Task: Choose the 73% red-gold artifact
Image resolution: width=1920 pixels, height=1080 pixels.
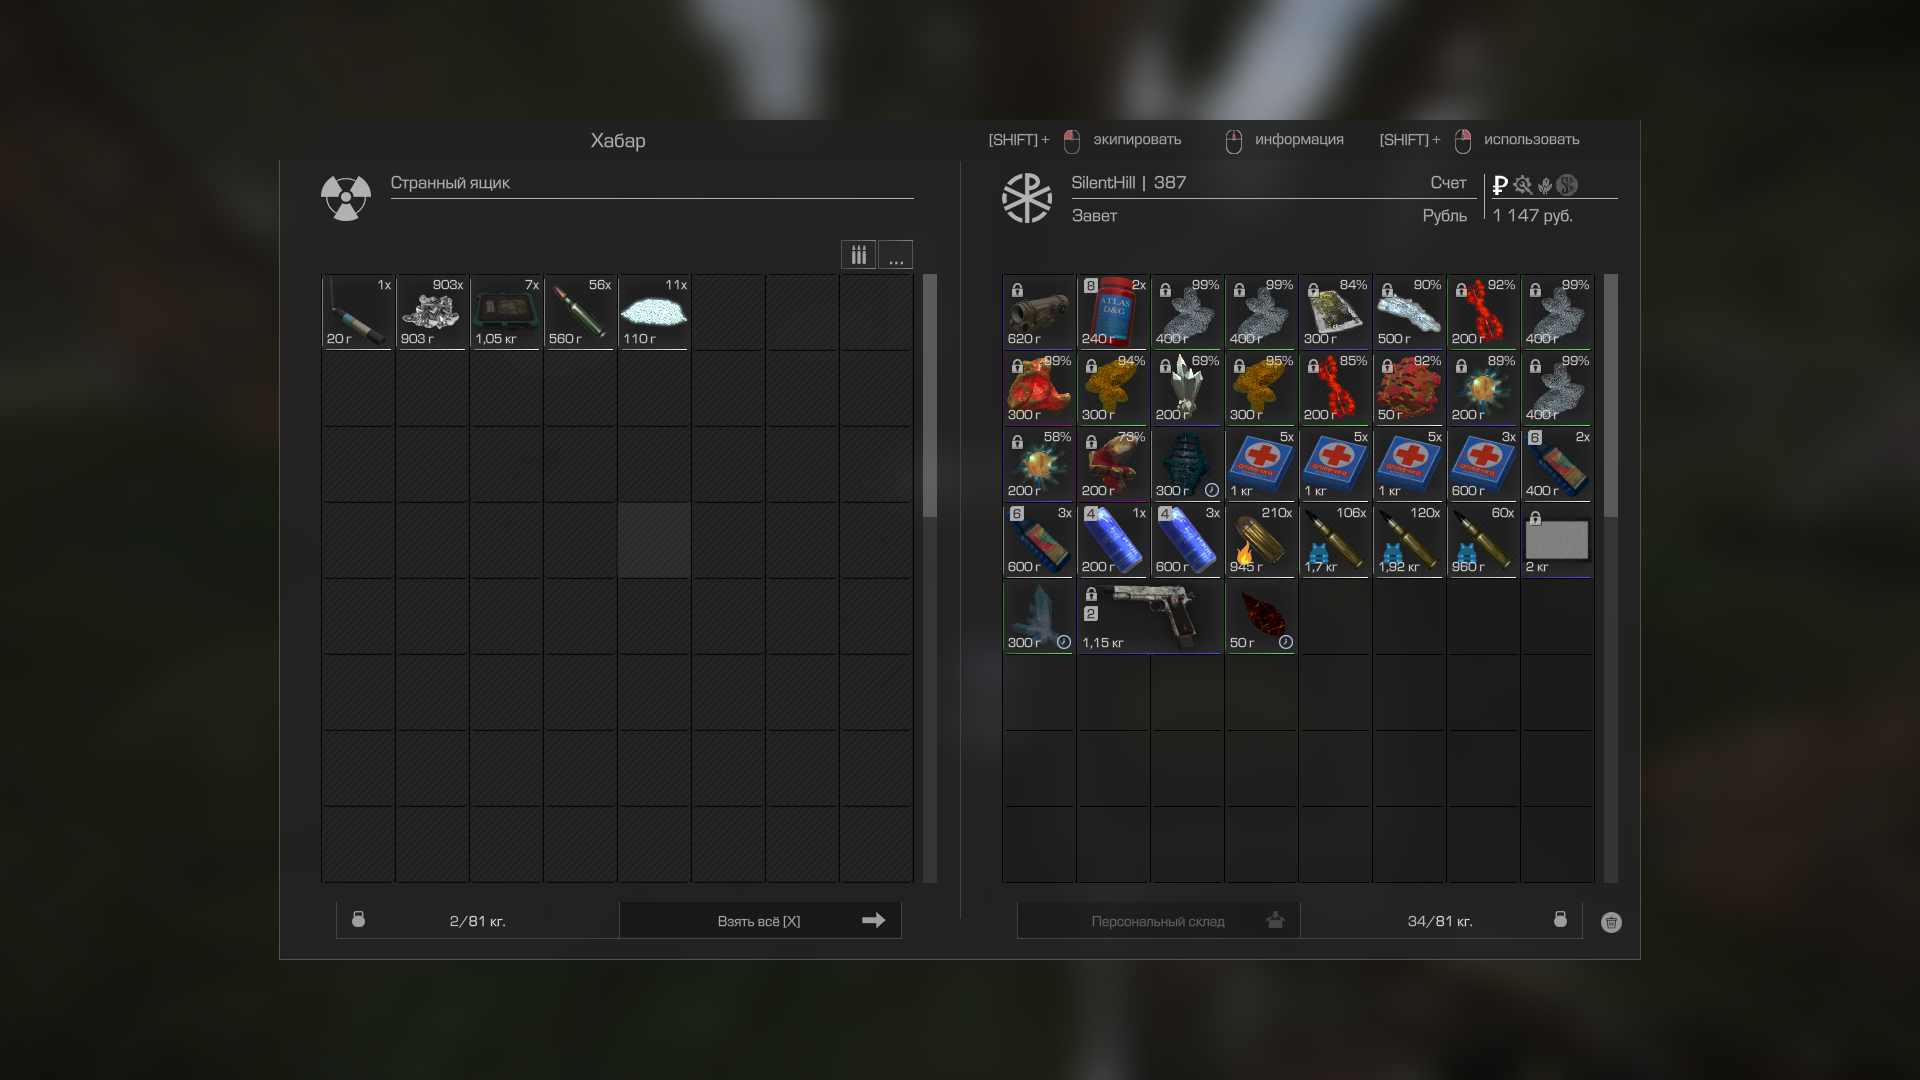Action: 1113,464
